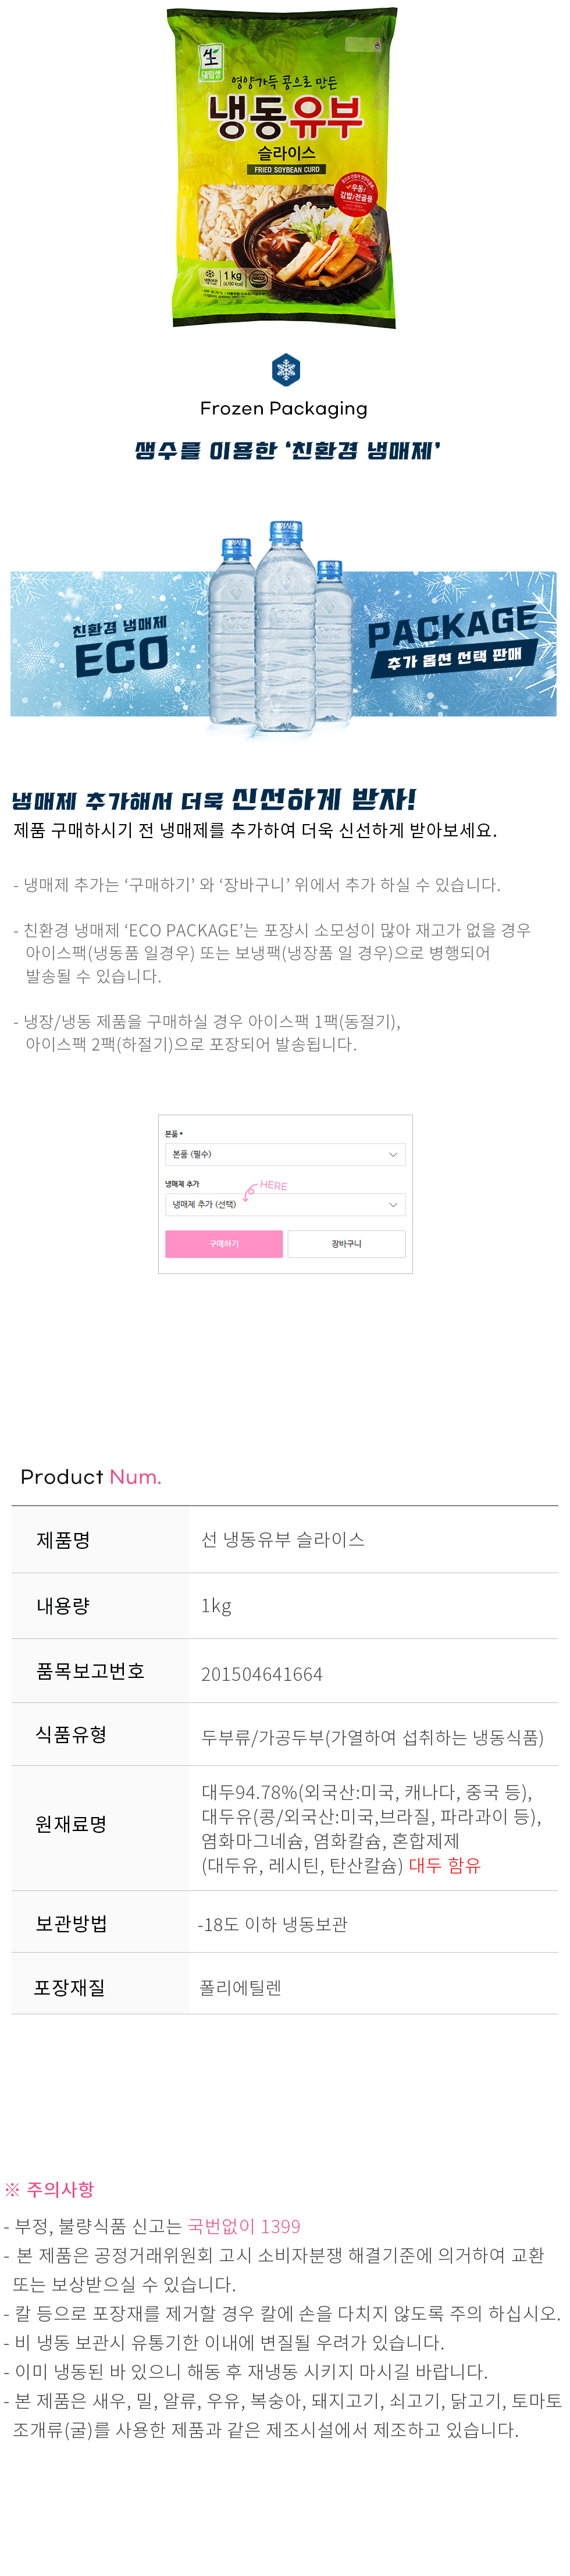Open the 본품 (필수) dropdown

coord(285,1154)
